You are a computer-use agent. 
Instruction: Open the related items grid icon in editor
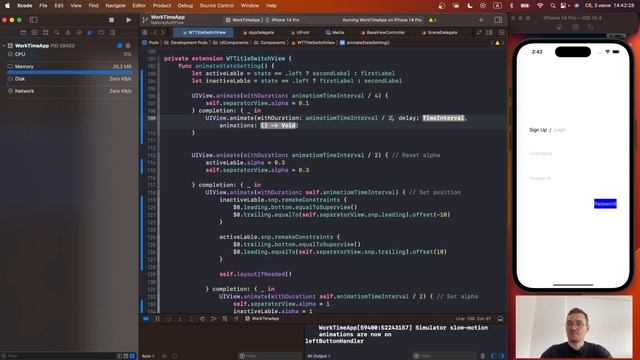click(x=145, y=33)
